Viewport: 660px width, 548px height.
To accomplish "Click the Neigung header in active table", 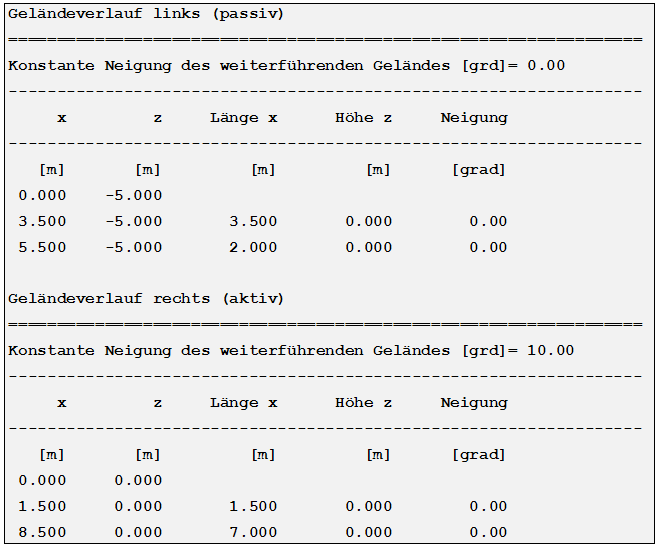I will click(474, 403).
